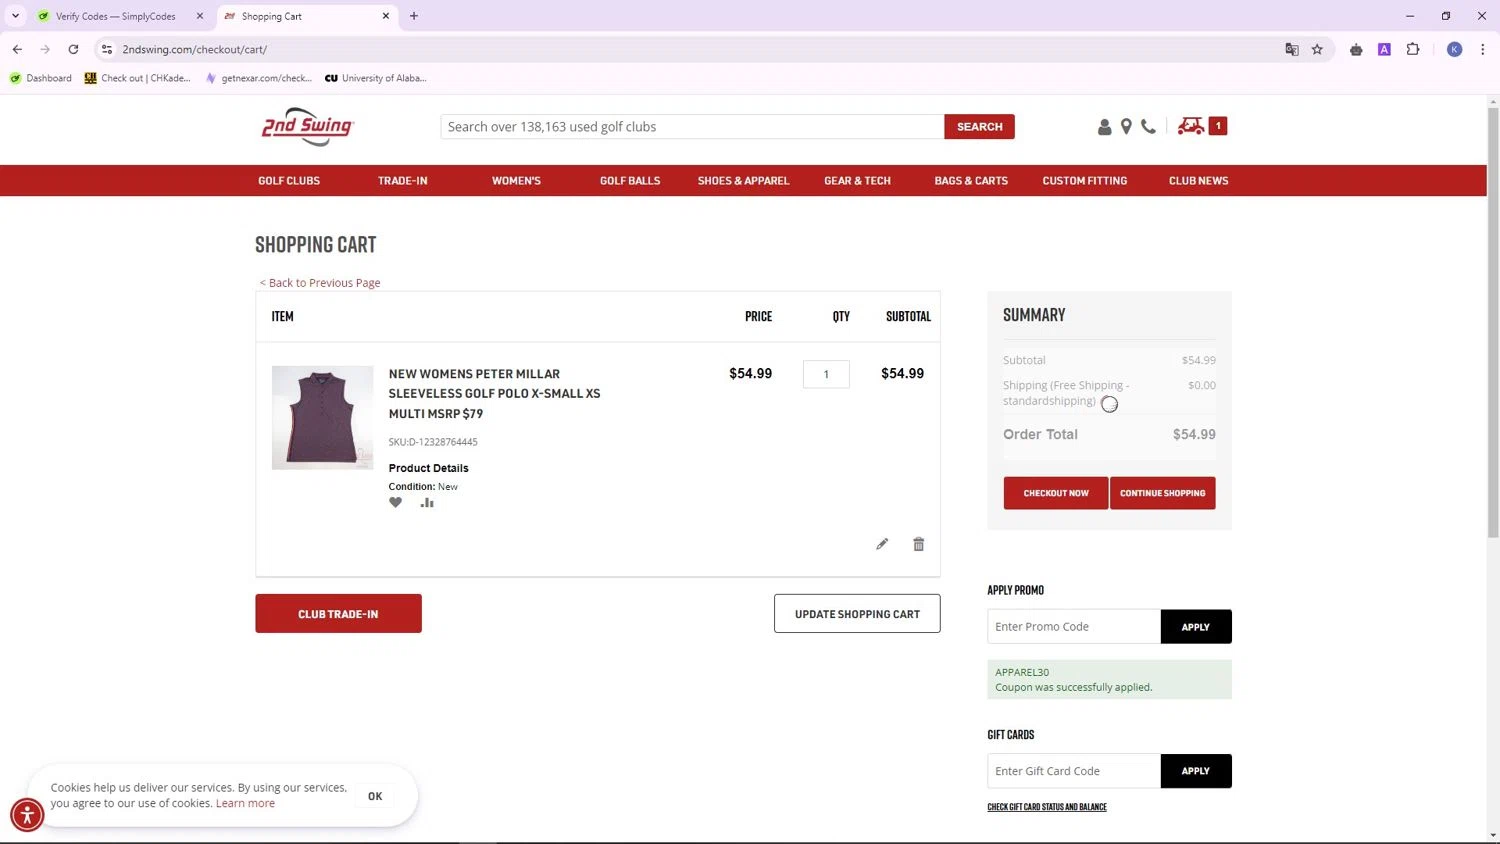The height and width of the screenshot is (844, 1500).
Task: Select the SKU D-12328764445 text
Action: (x=433, y=442)
